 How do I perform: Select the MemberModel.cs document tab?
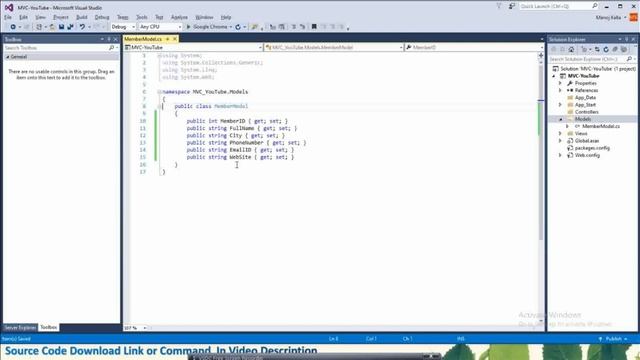(x=143, y=39)
